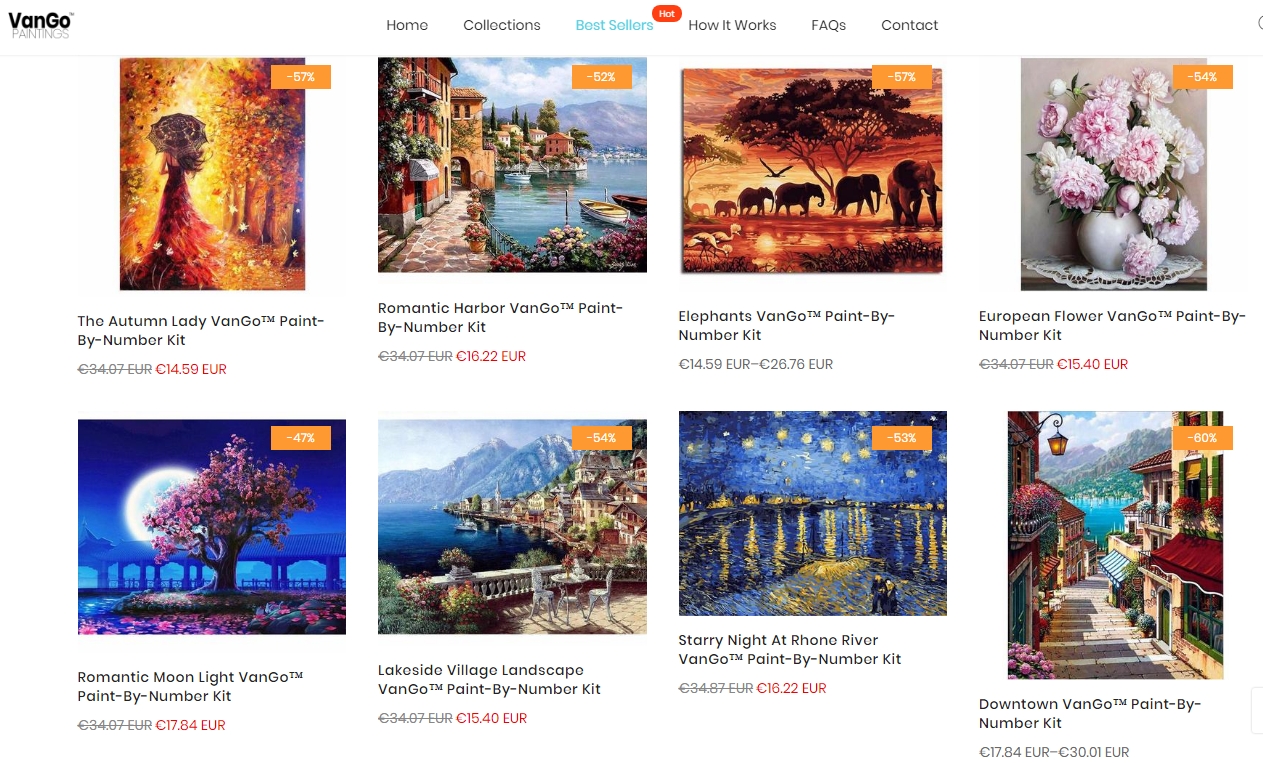The image size is (1263, 763).
Task: Open Starry Night At Rhone River title link
Action: (790, 649)
